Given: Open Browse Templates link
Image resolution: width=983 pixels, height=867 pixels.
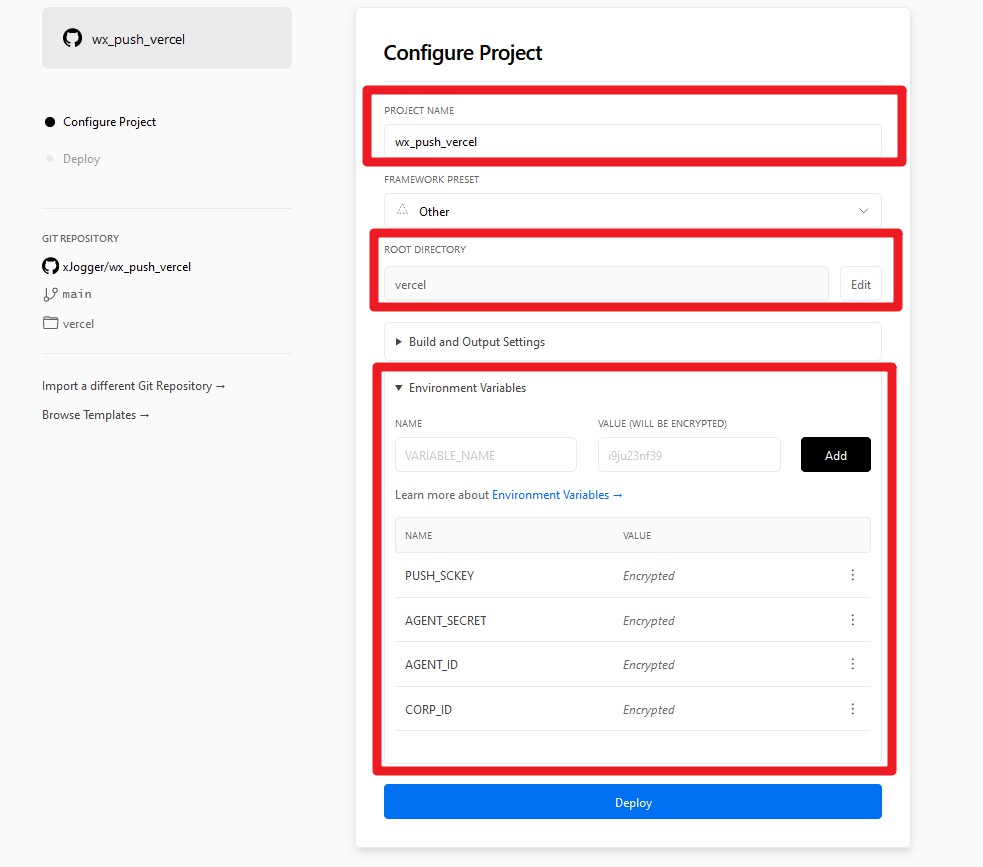Looking at the screenshot, I should pos(95,415).
